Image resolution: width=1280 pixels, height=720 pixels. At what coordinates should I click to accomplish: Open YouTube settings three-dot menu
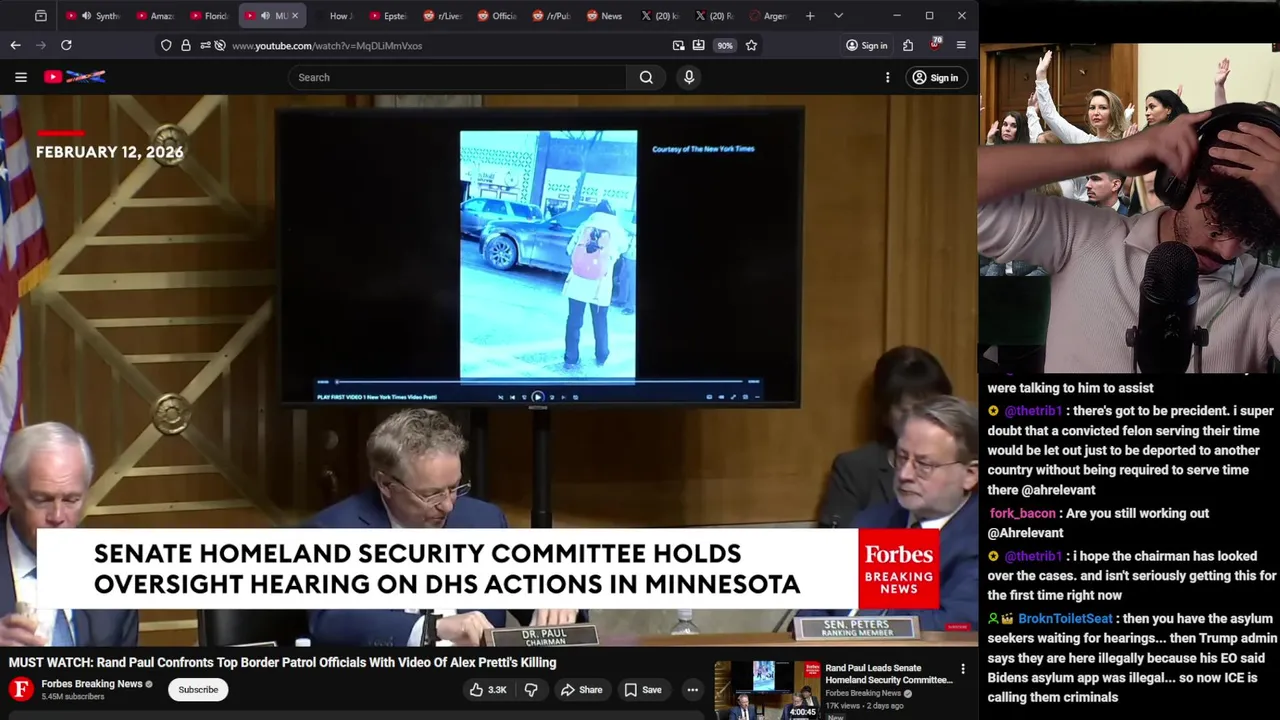click(x=887, y=77)
